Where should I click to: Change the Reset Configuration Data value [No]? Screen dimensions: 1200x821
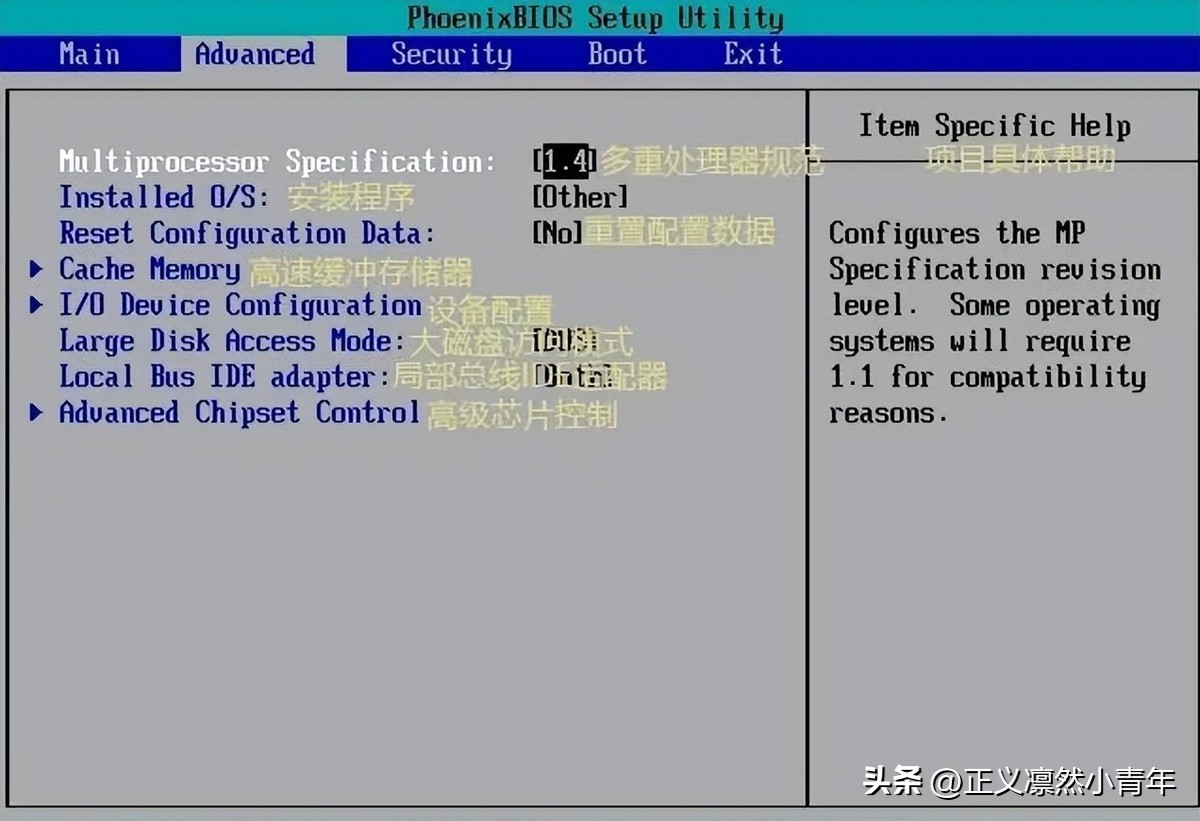pyautogui.click(x=557, y=233)
